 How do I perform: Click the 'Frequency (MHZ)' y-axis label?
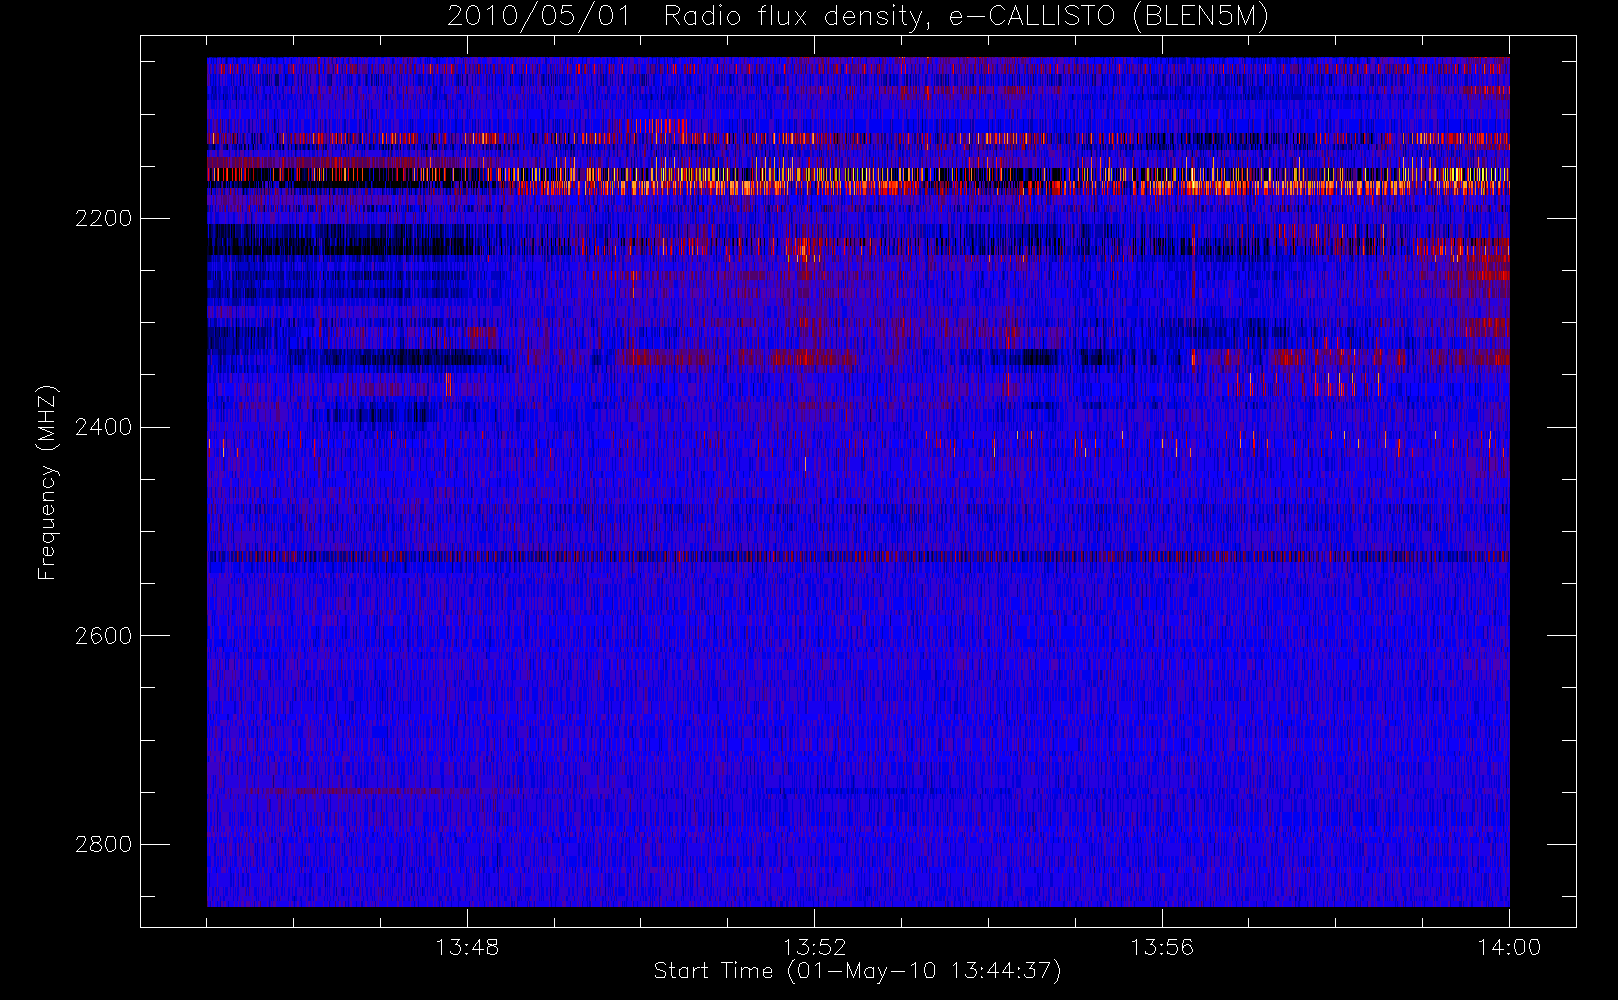[47, 483]
